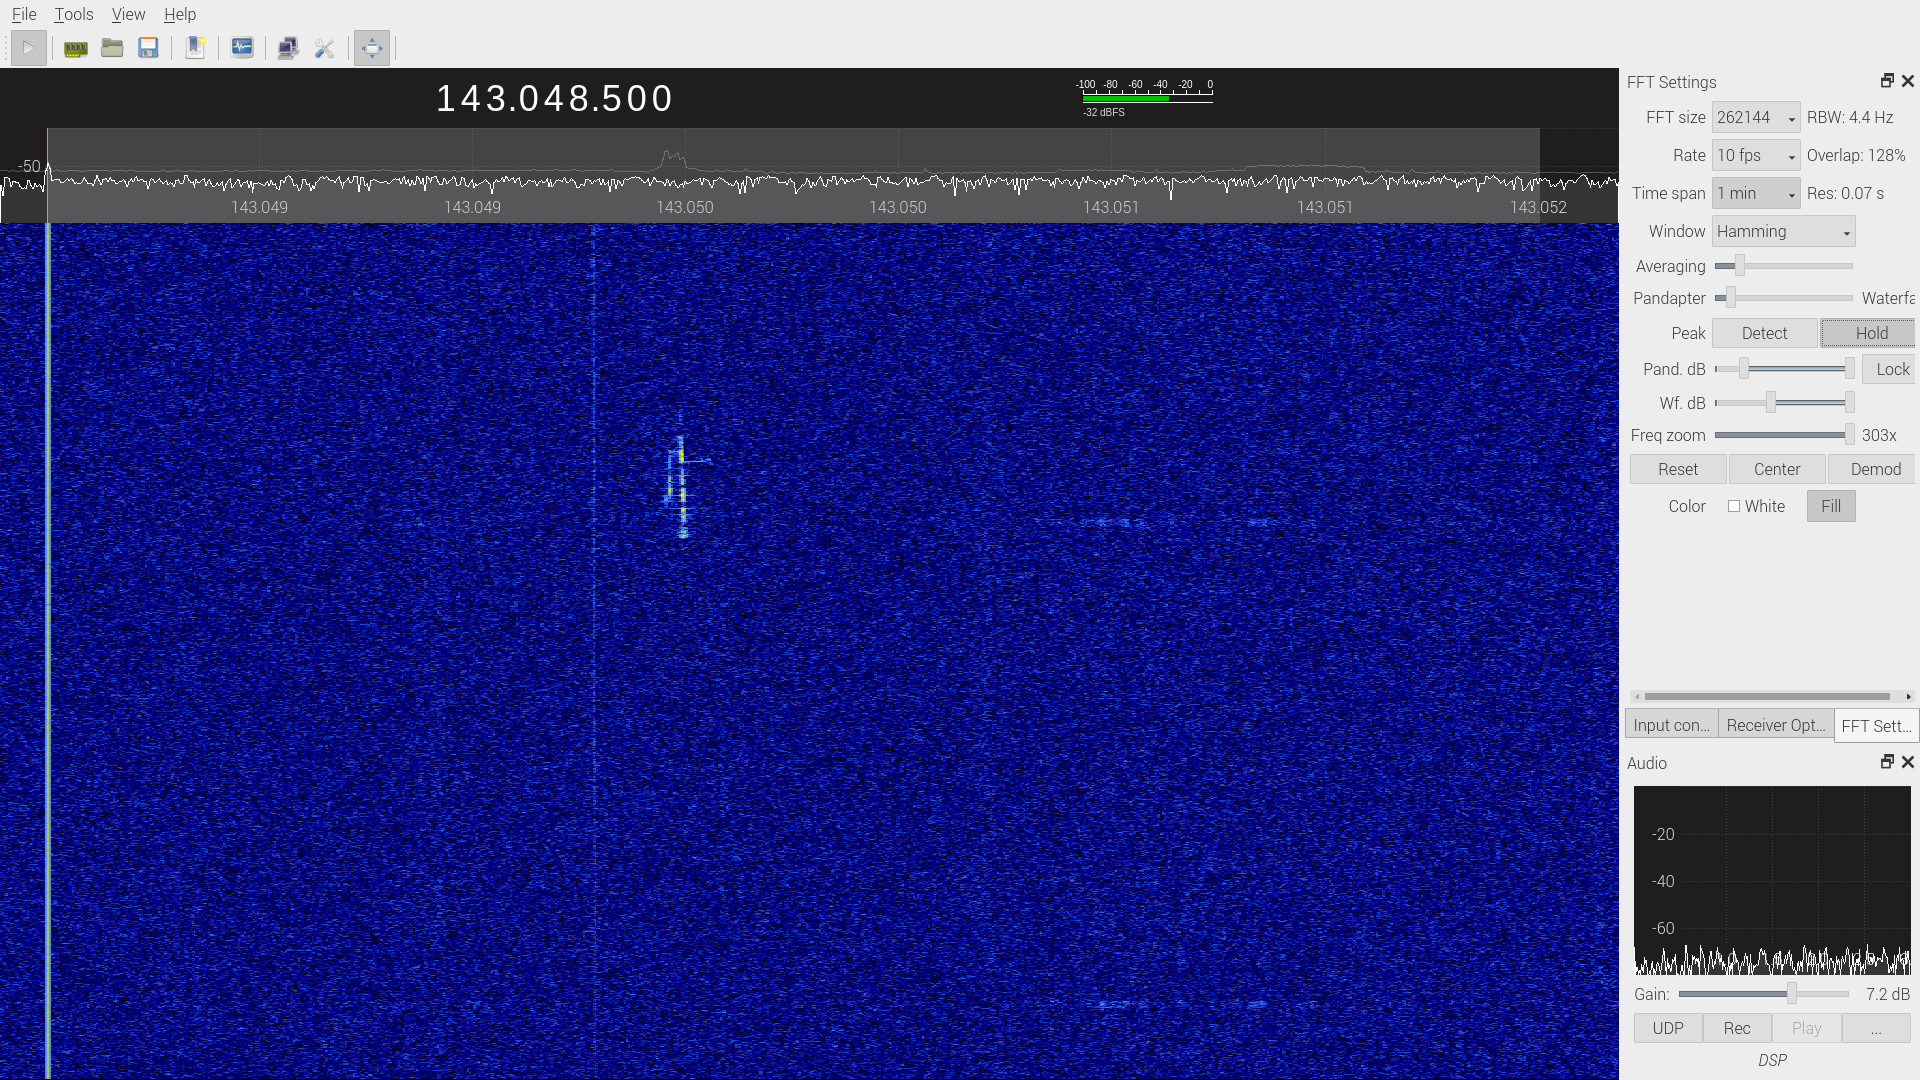
Task: Expand the FFT size dropdown
Action: point(1756,117)
